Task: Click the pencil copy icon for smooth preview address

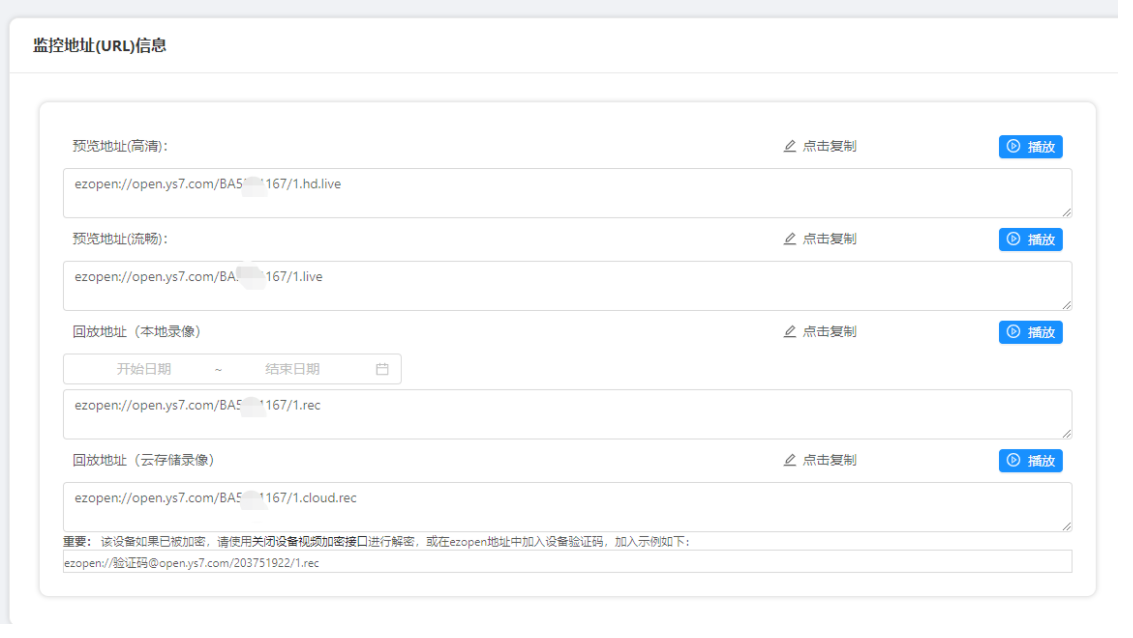Action: (x=789, y=239)
